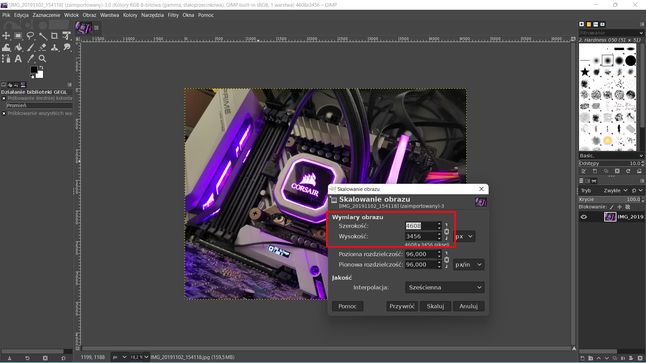This screenshot has height=363, width=646.
Task: Select the Text tool
Action: [x=18, y=59]
